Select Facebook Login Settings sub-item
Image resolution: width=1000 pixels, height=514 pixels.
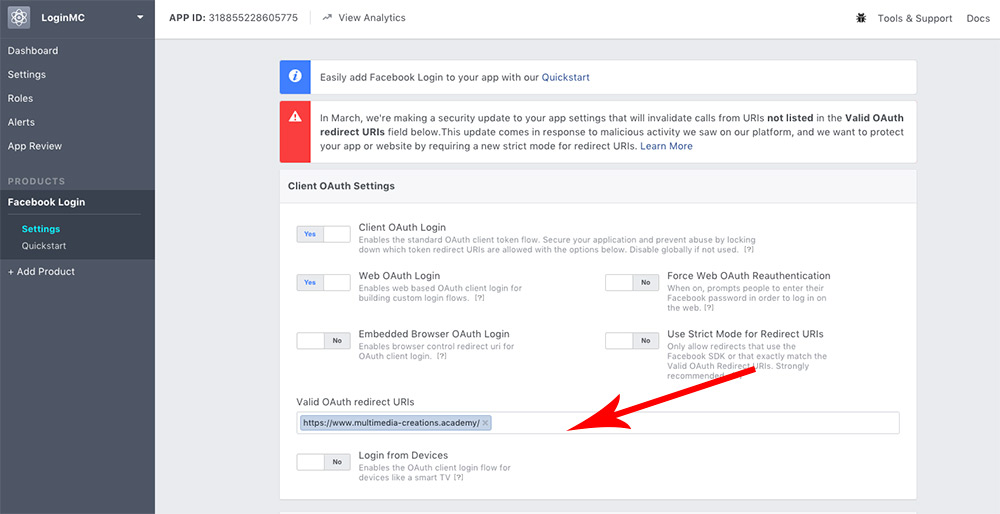41,229
